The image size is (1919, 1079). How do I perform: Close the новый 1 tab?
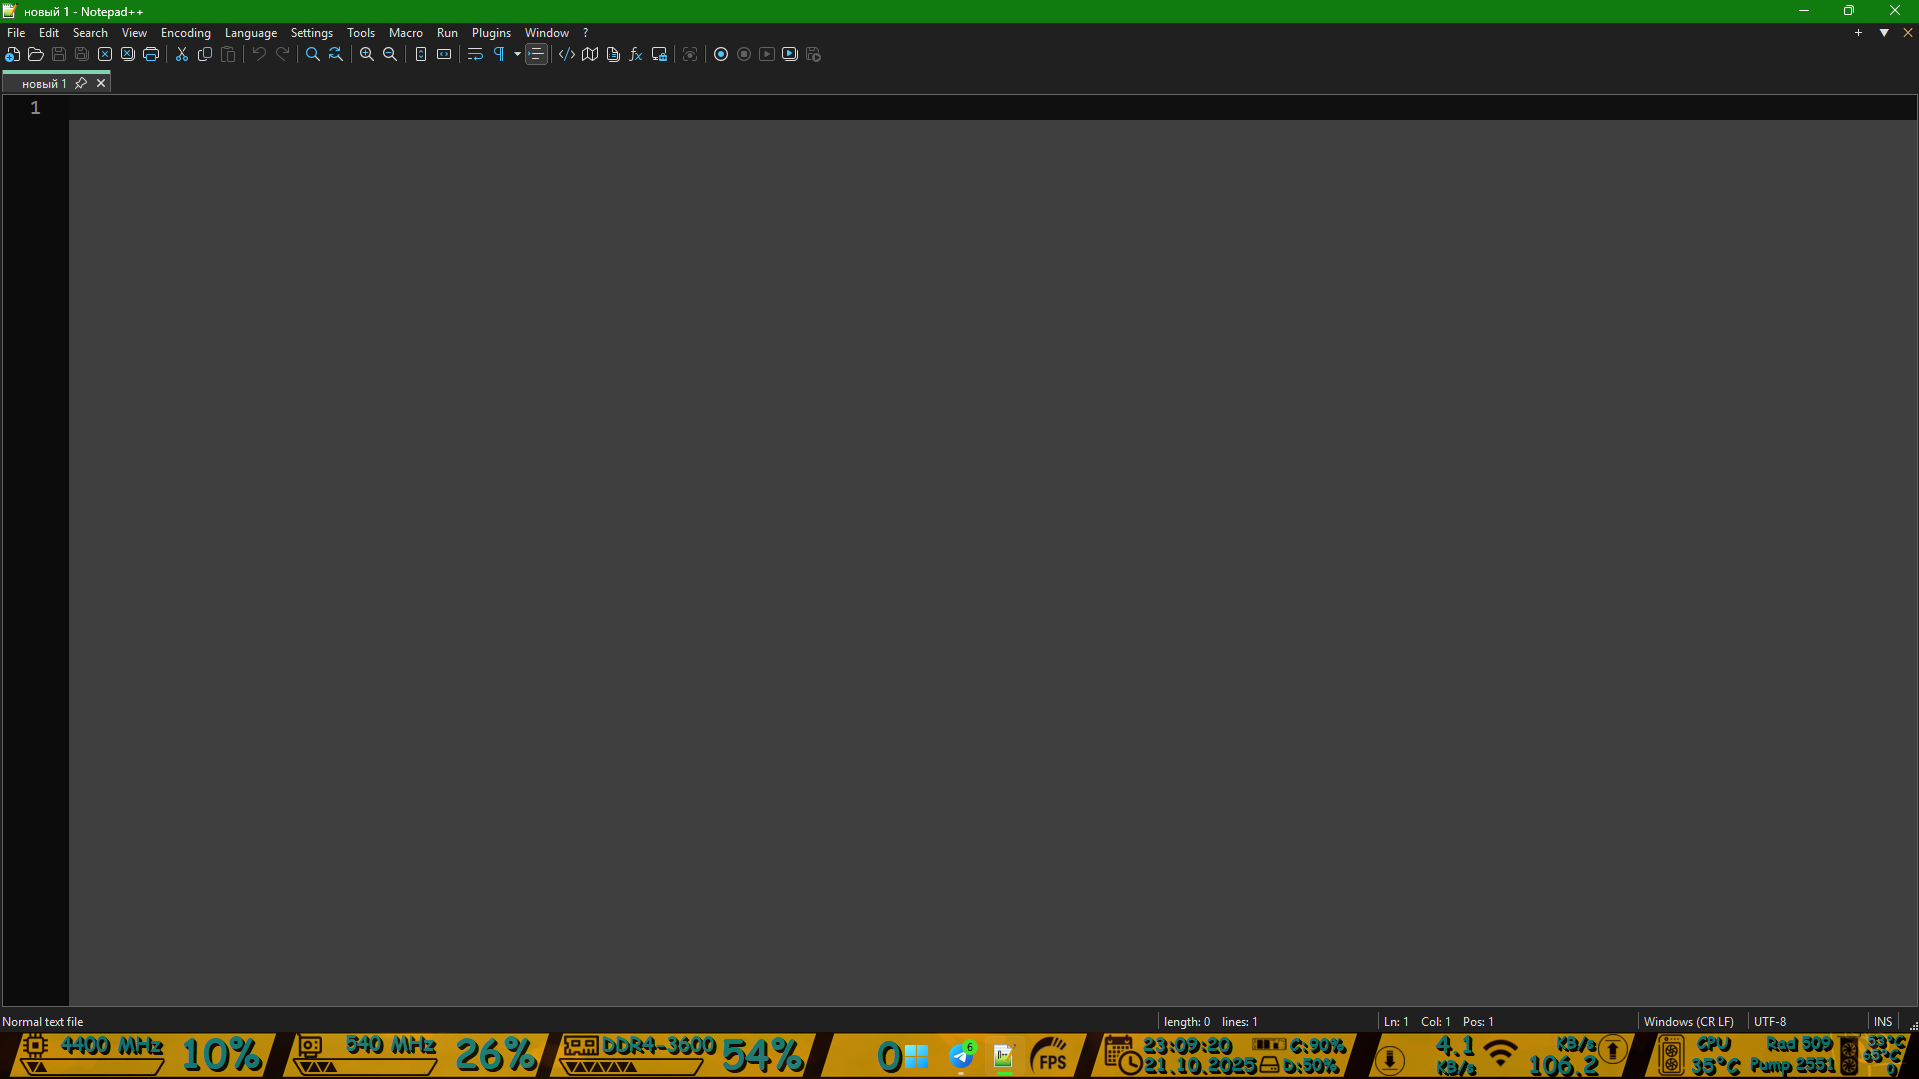pyautogui.click(x=101, y=83)
